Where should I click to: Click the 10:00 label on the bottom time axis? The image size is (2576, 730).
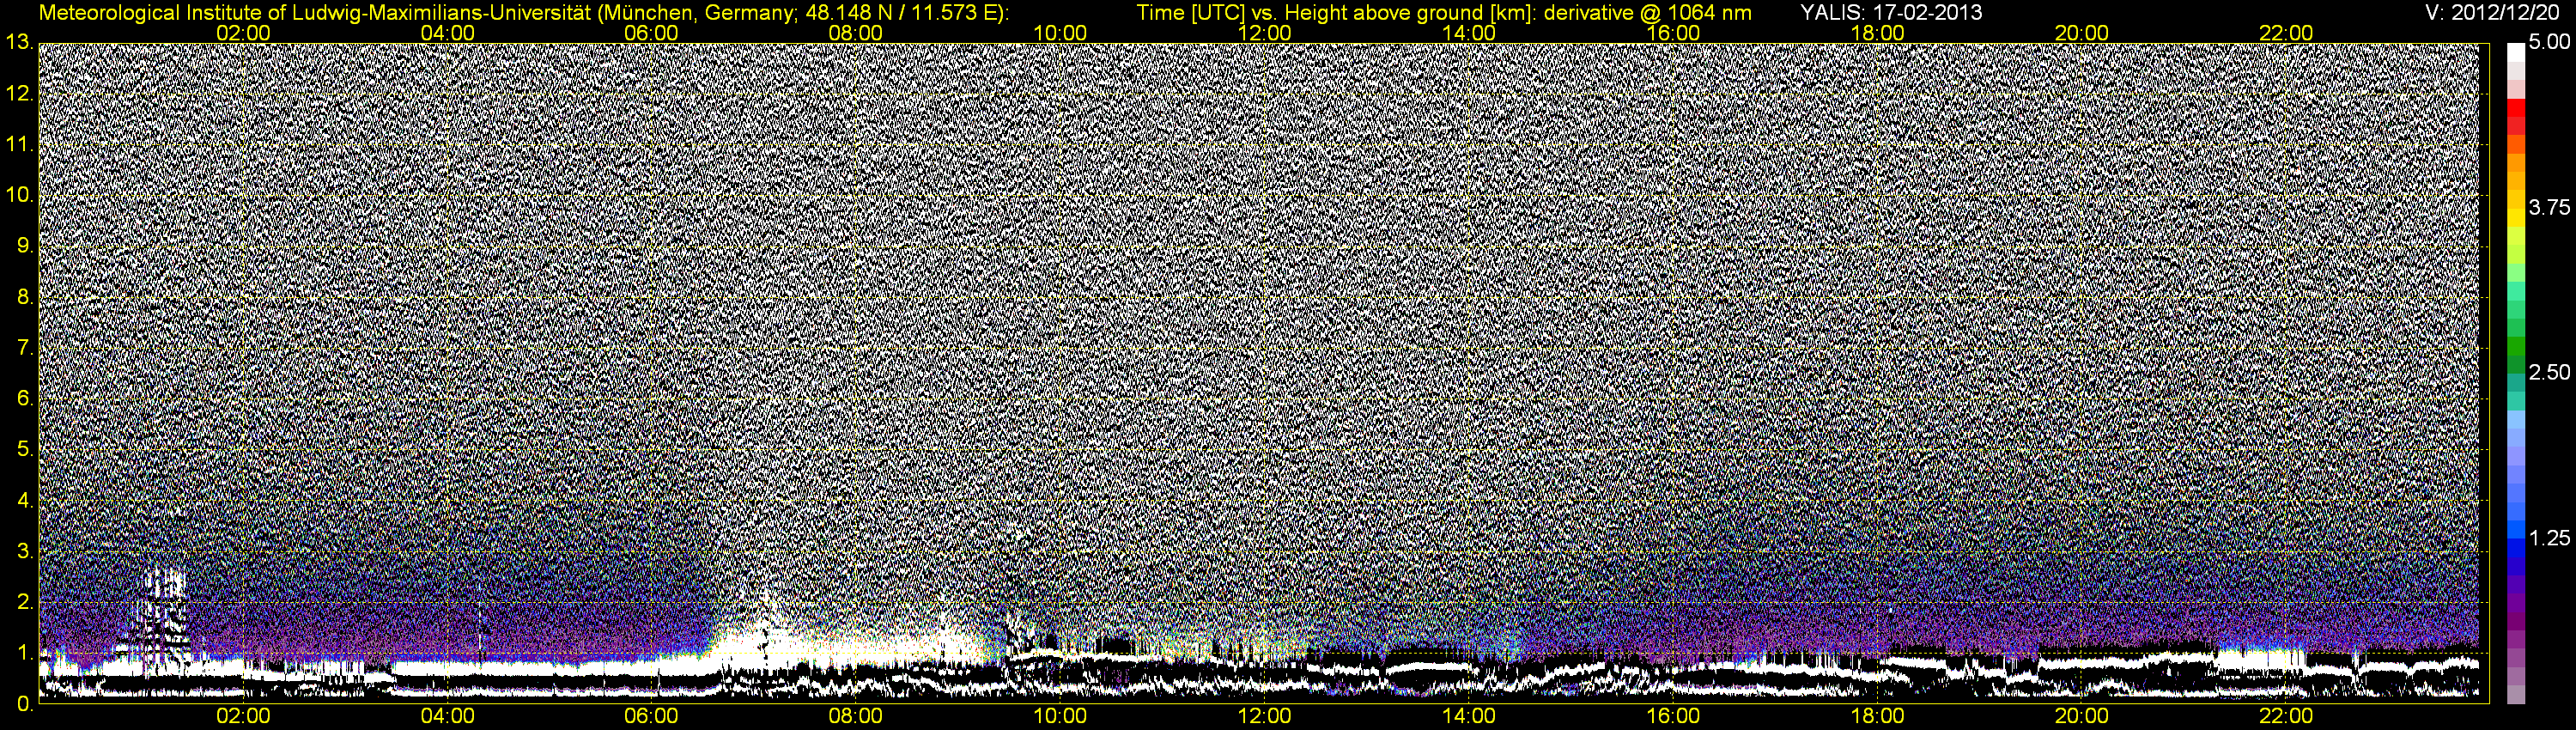click(x=1060, y=716)
